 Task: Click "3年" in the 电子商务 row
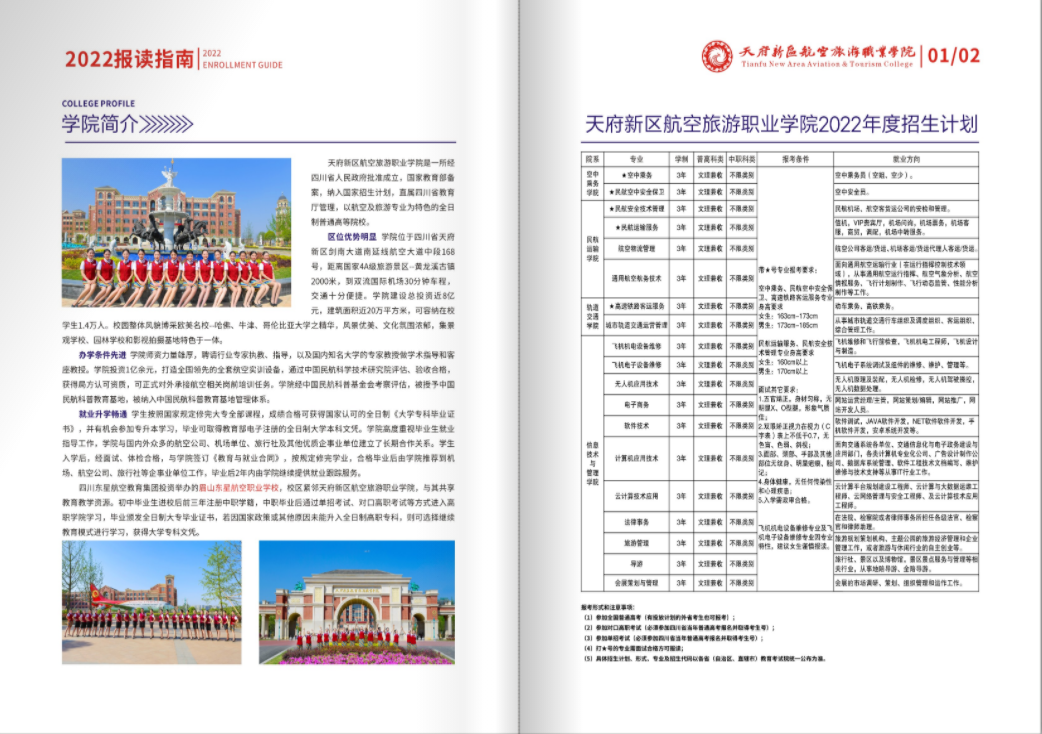681,405
